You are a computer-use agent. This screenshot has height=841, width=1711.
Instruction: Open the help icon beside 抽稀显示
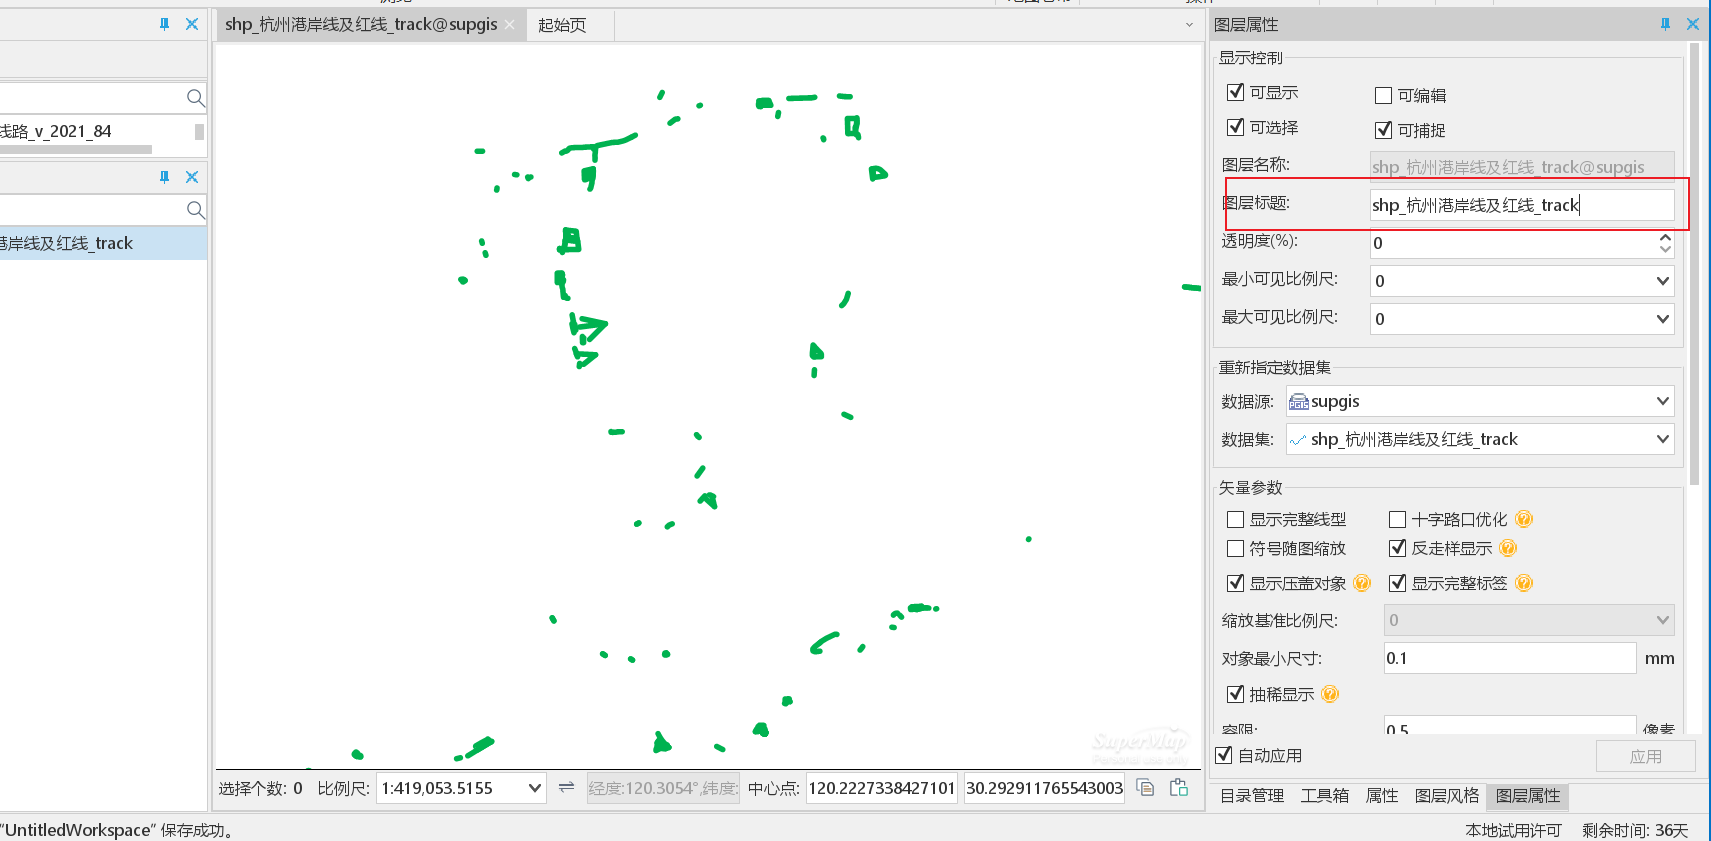(x=1330, y=694)
